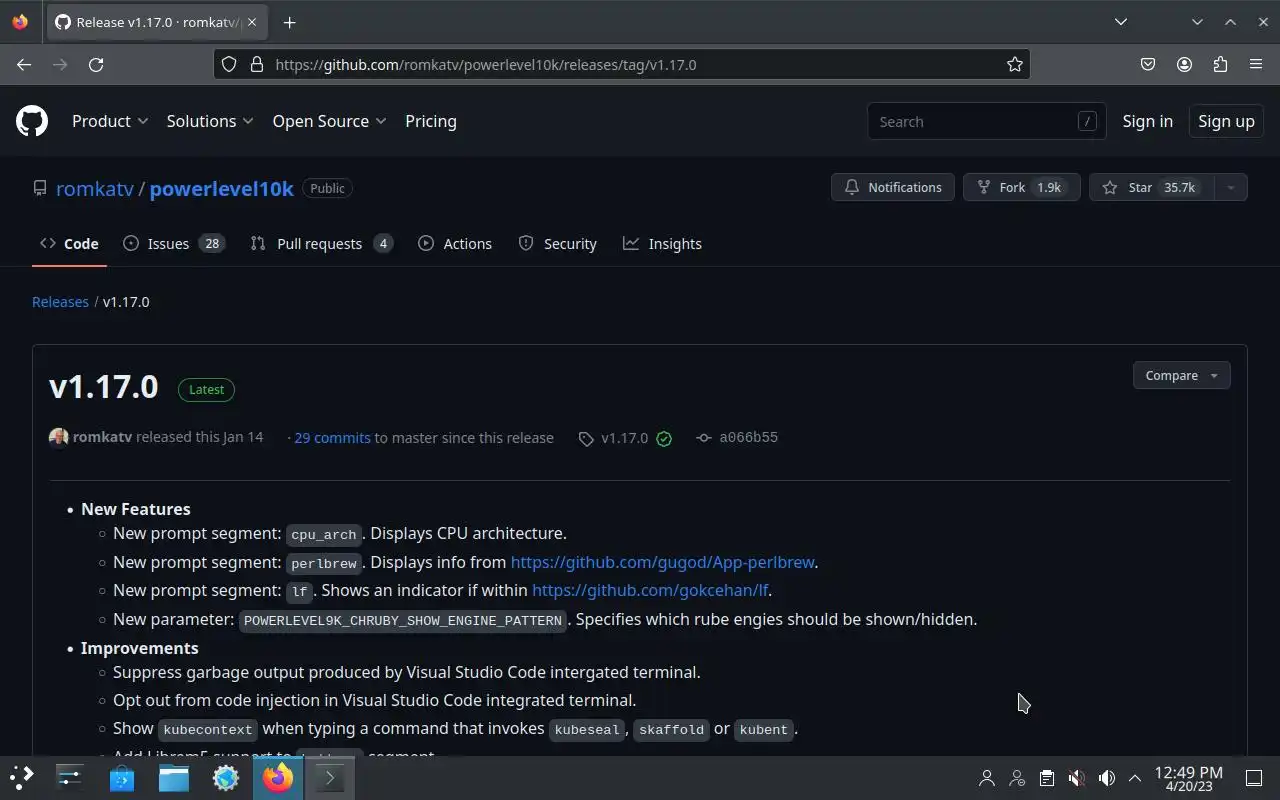Click the v1.17.0 tag icon link

tap(613, 438)
